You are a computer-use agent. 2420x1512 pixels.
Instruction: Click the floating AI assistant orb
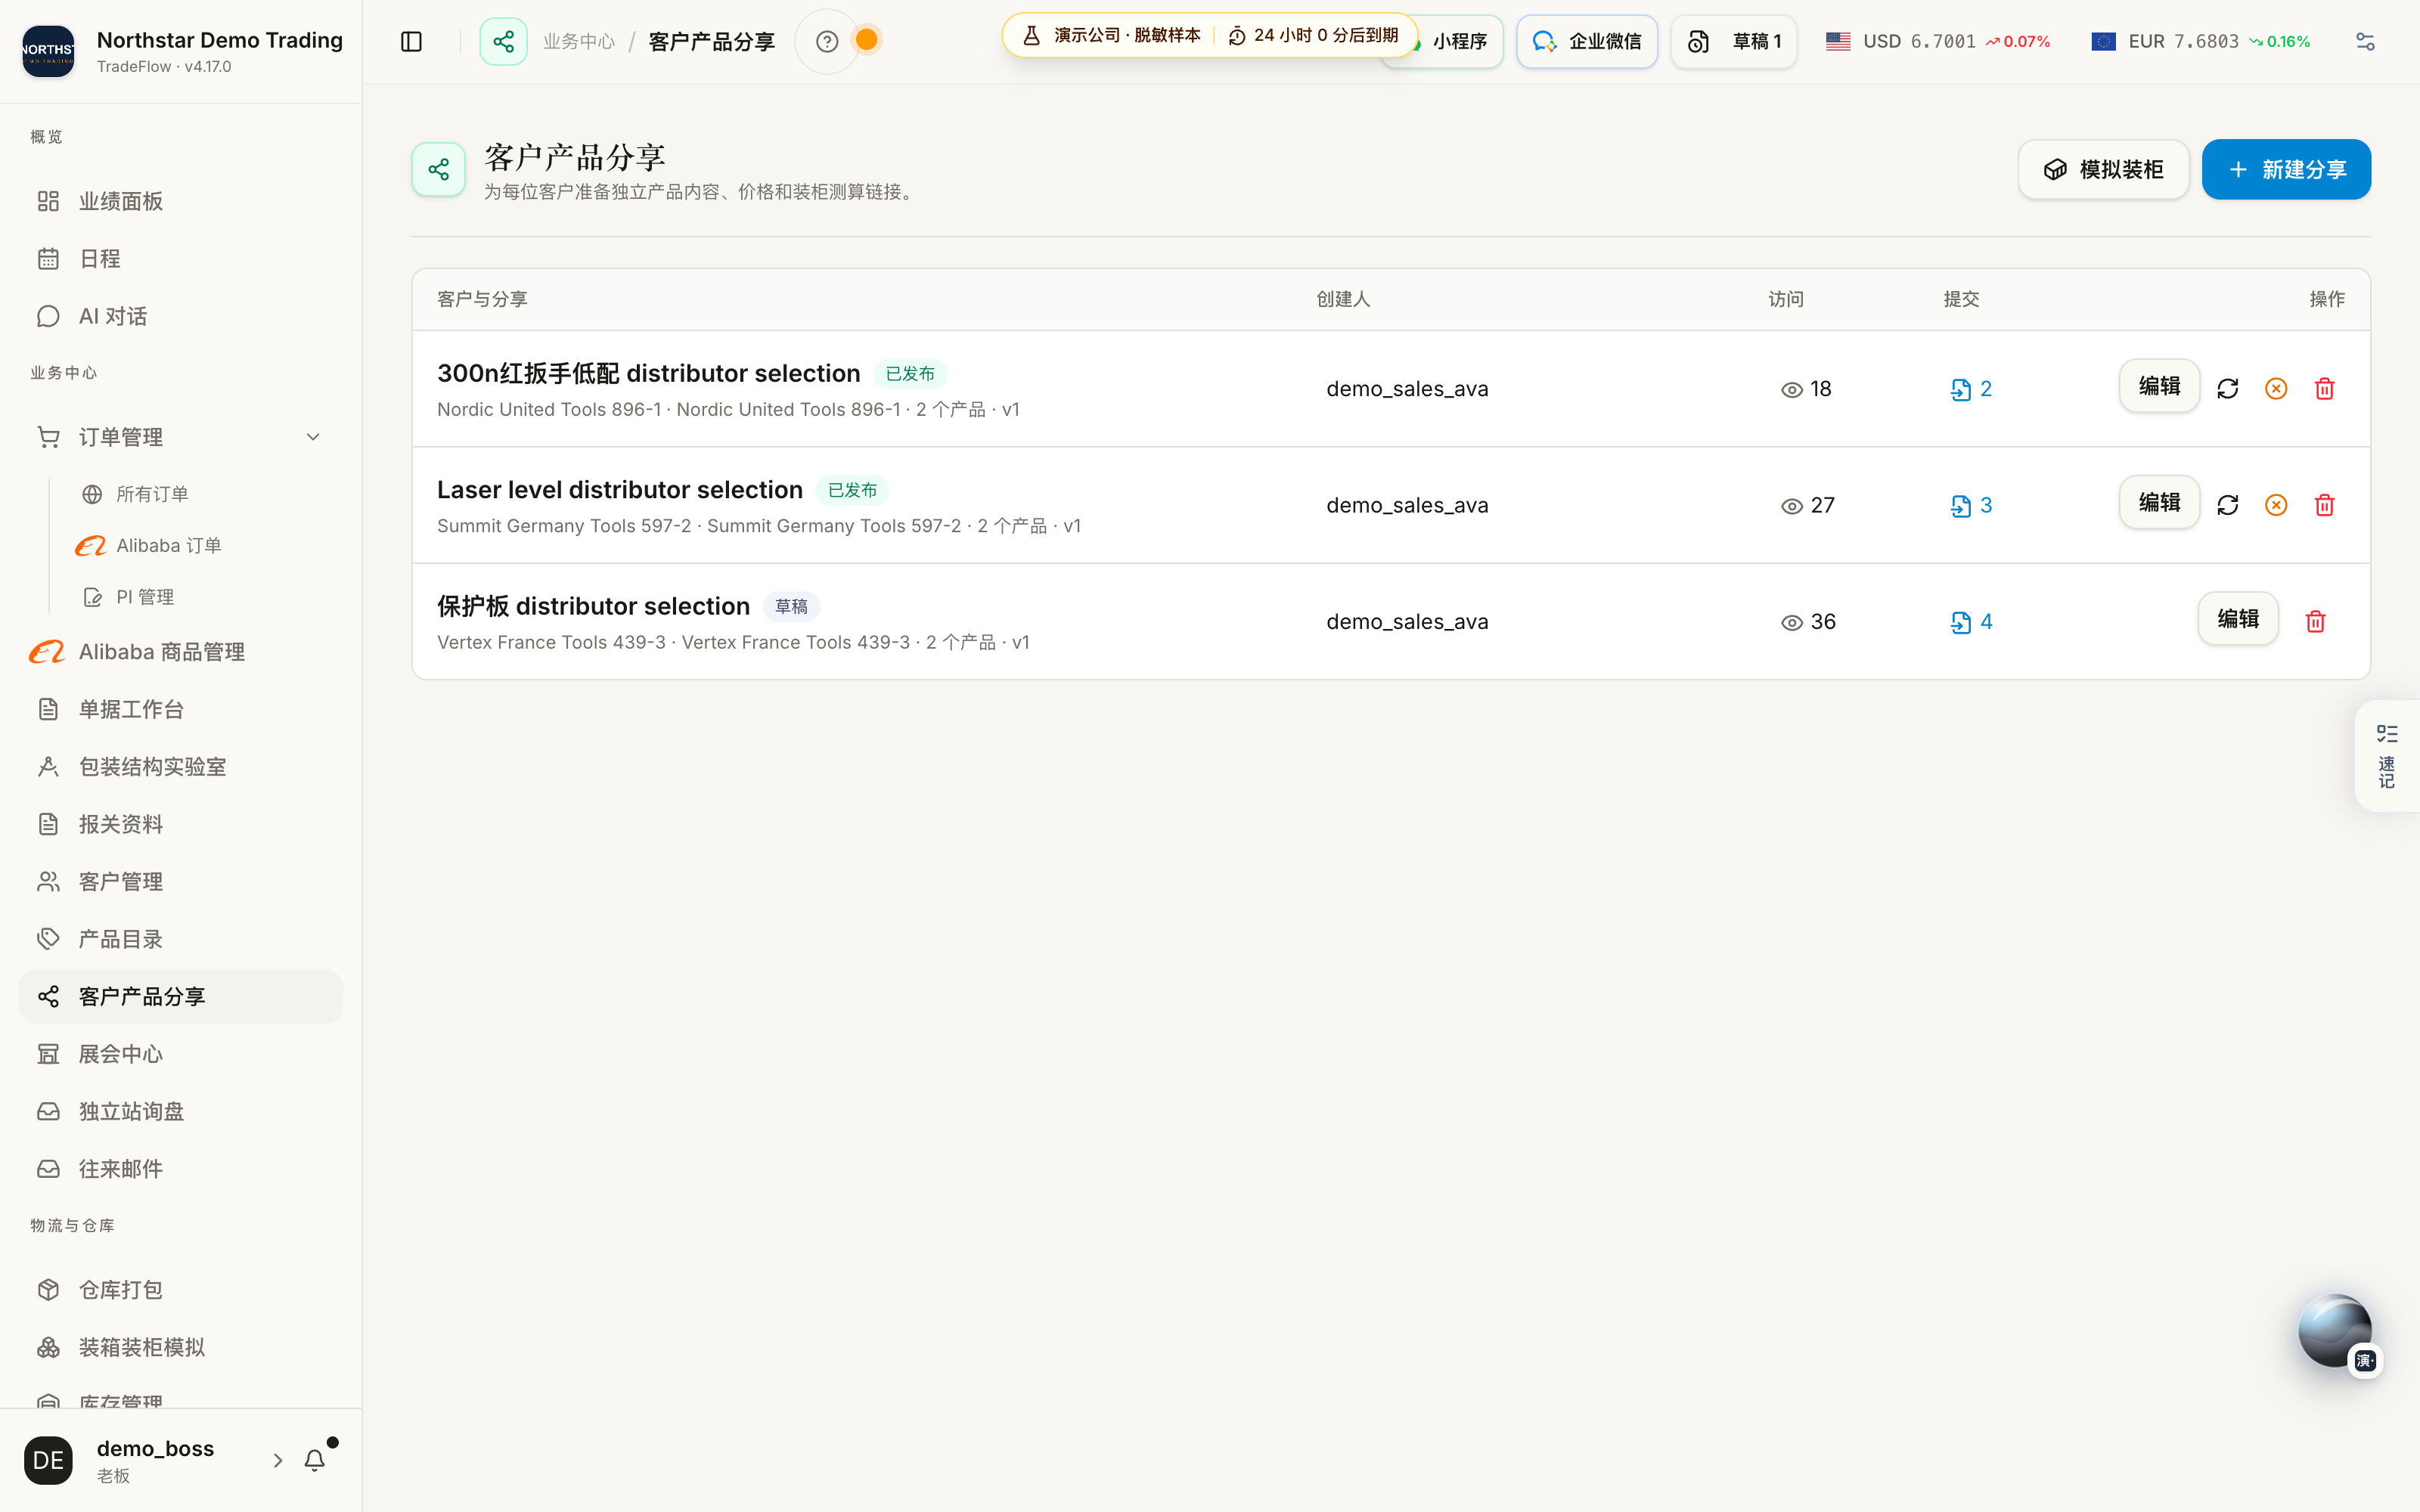2335,1330
